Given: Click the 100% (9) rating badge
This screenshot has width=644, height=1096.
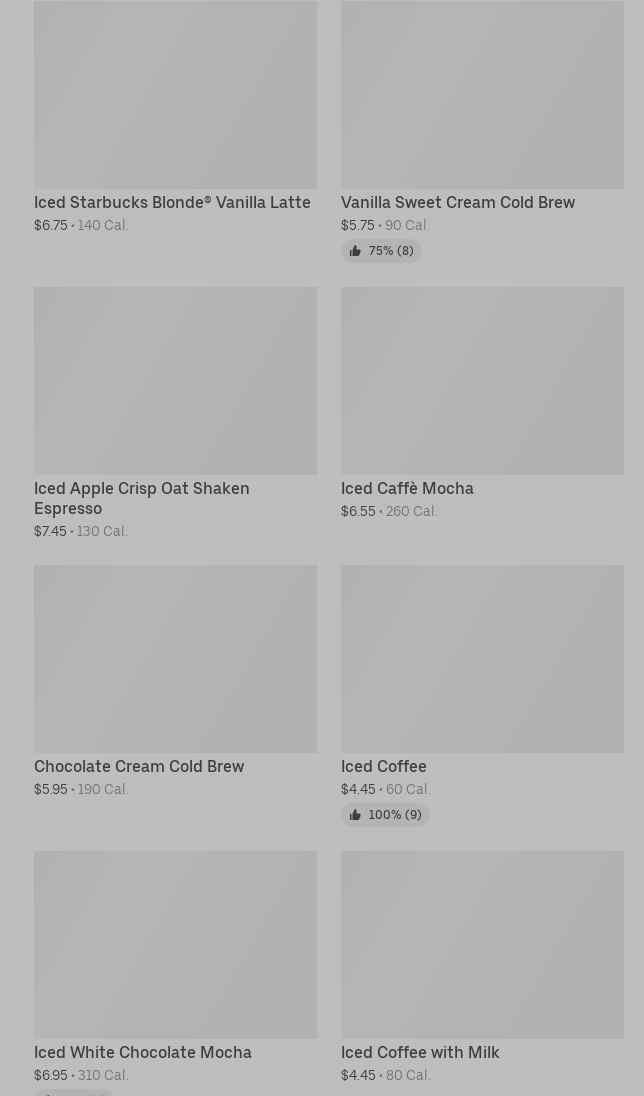Looking at the screenshot, I should (385, 815).
